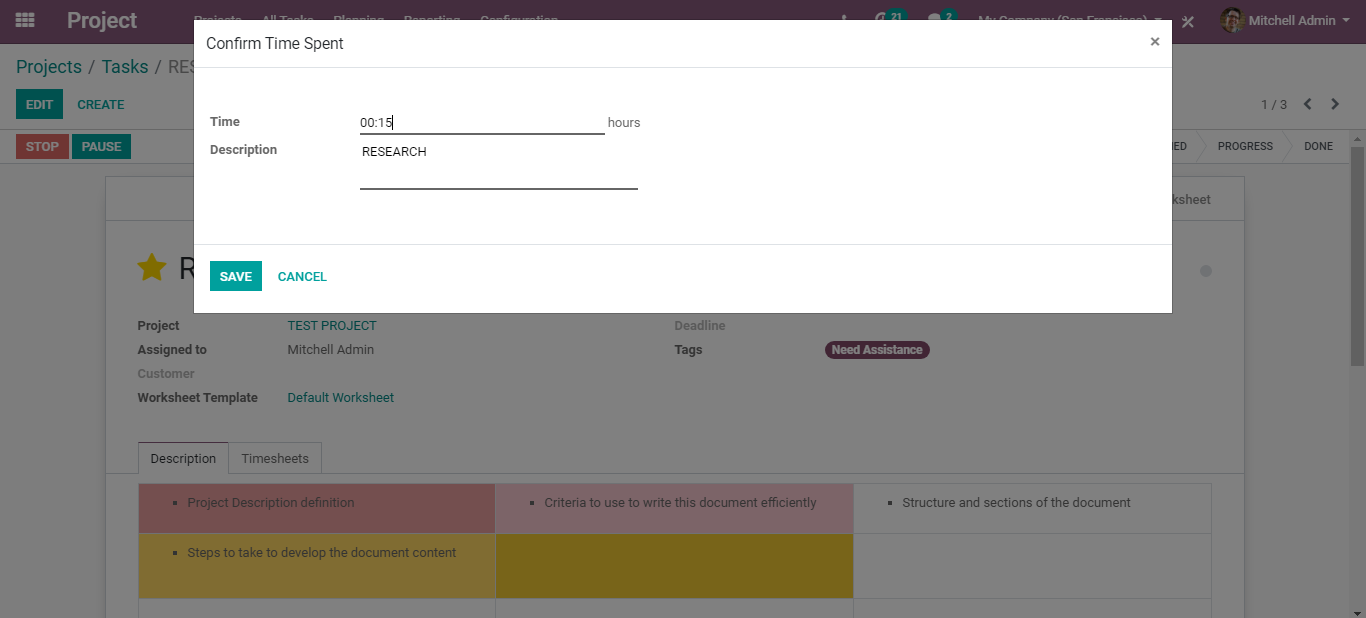
Task: Click the 'hours' unit label
Action: coord(624,123)
